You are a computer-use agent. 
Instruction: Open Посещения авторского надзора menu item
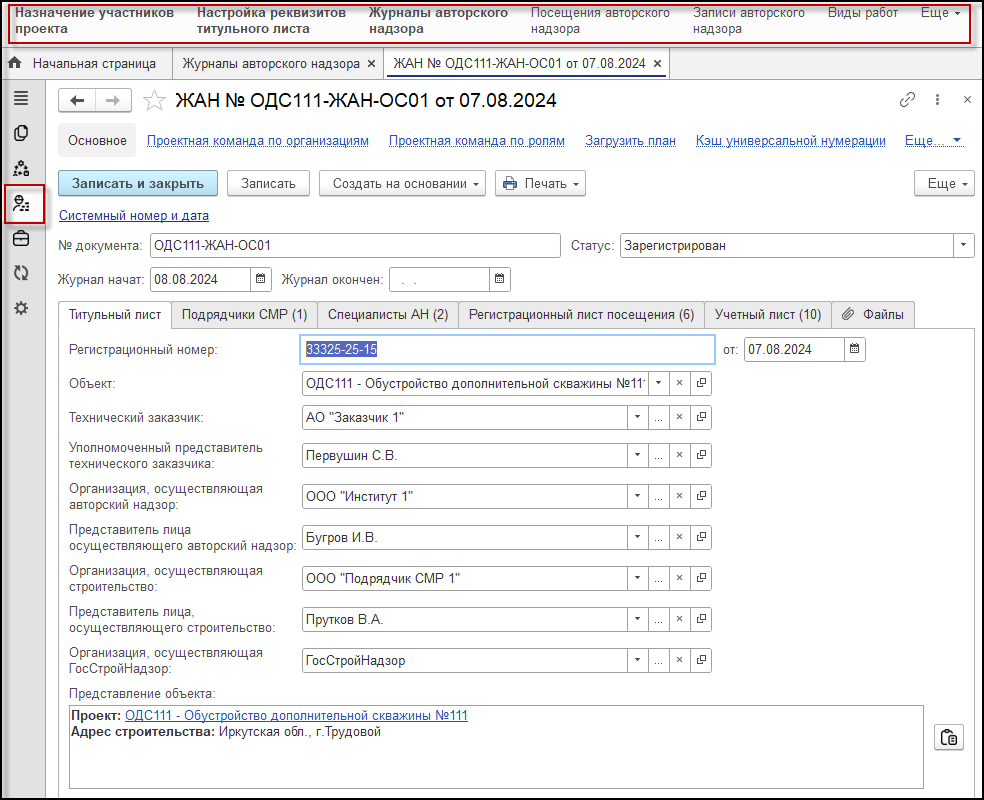600,21
